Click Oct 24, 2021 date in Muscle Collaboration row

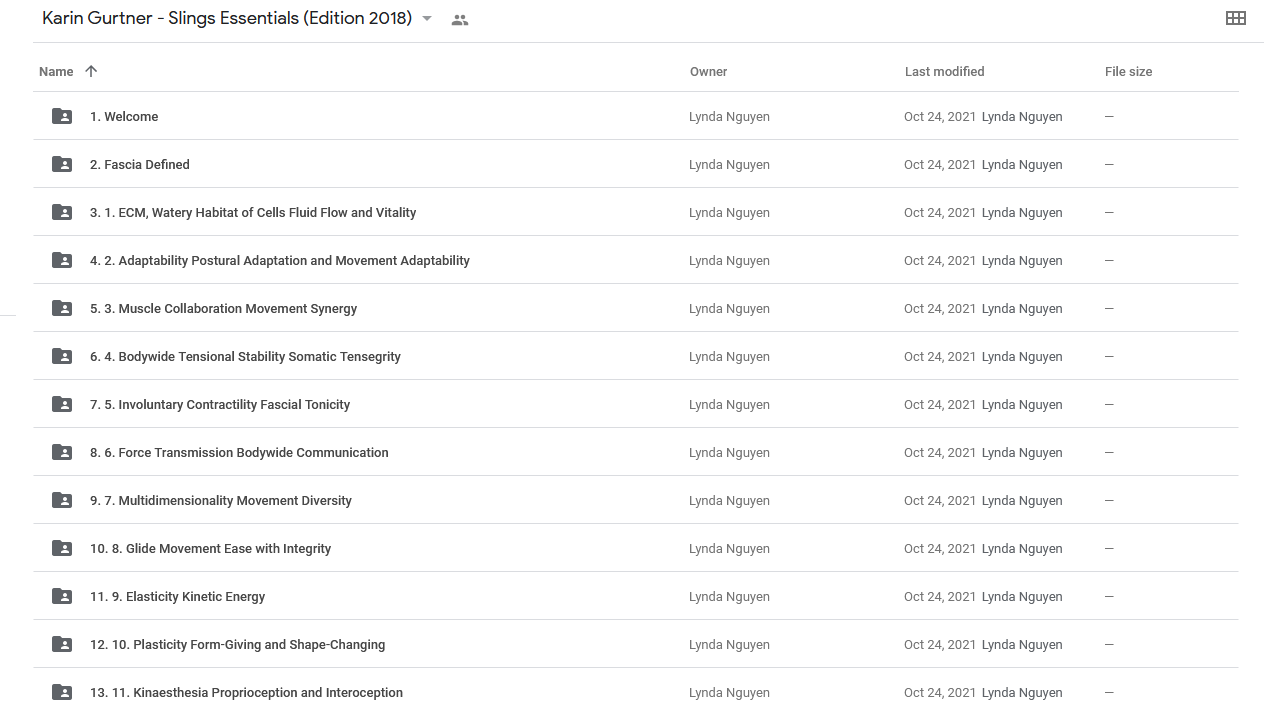tap(940, 309)
